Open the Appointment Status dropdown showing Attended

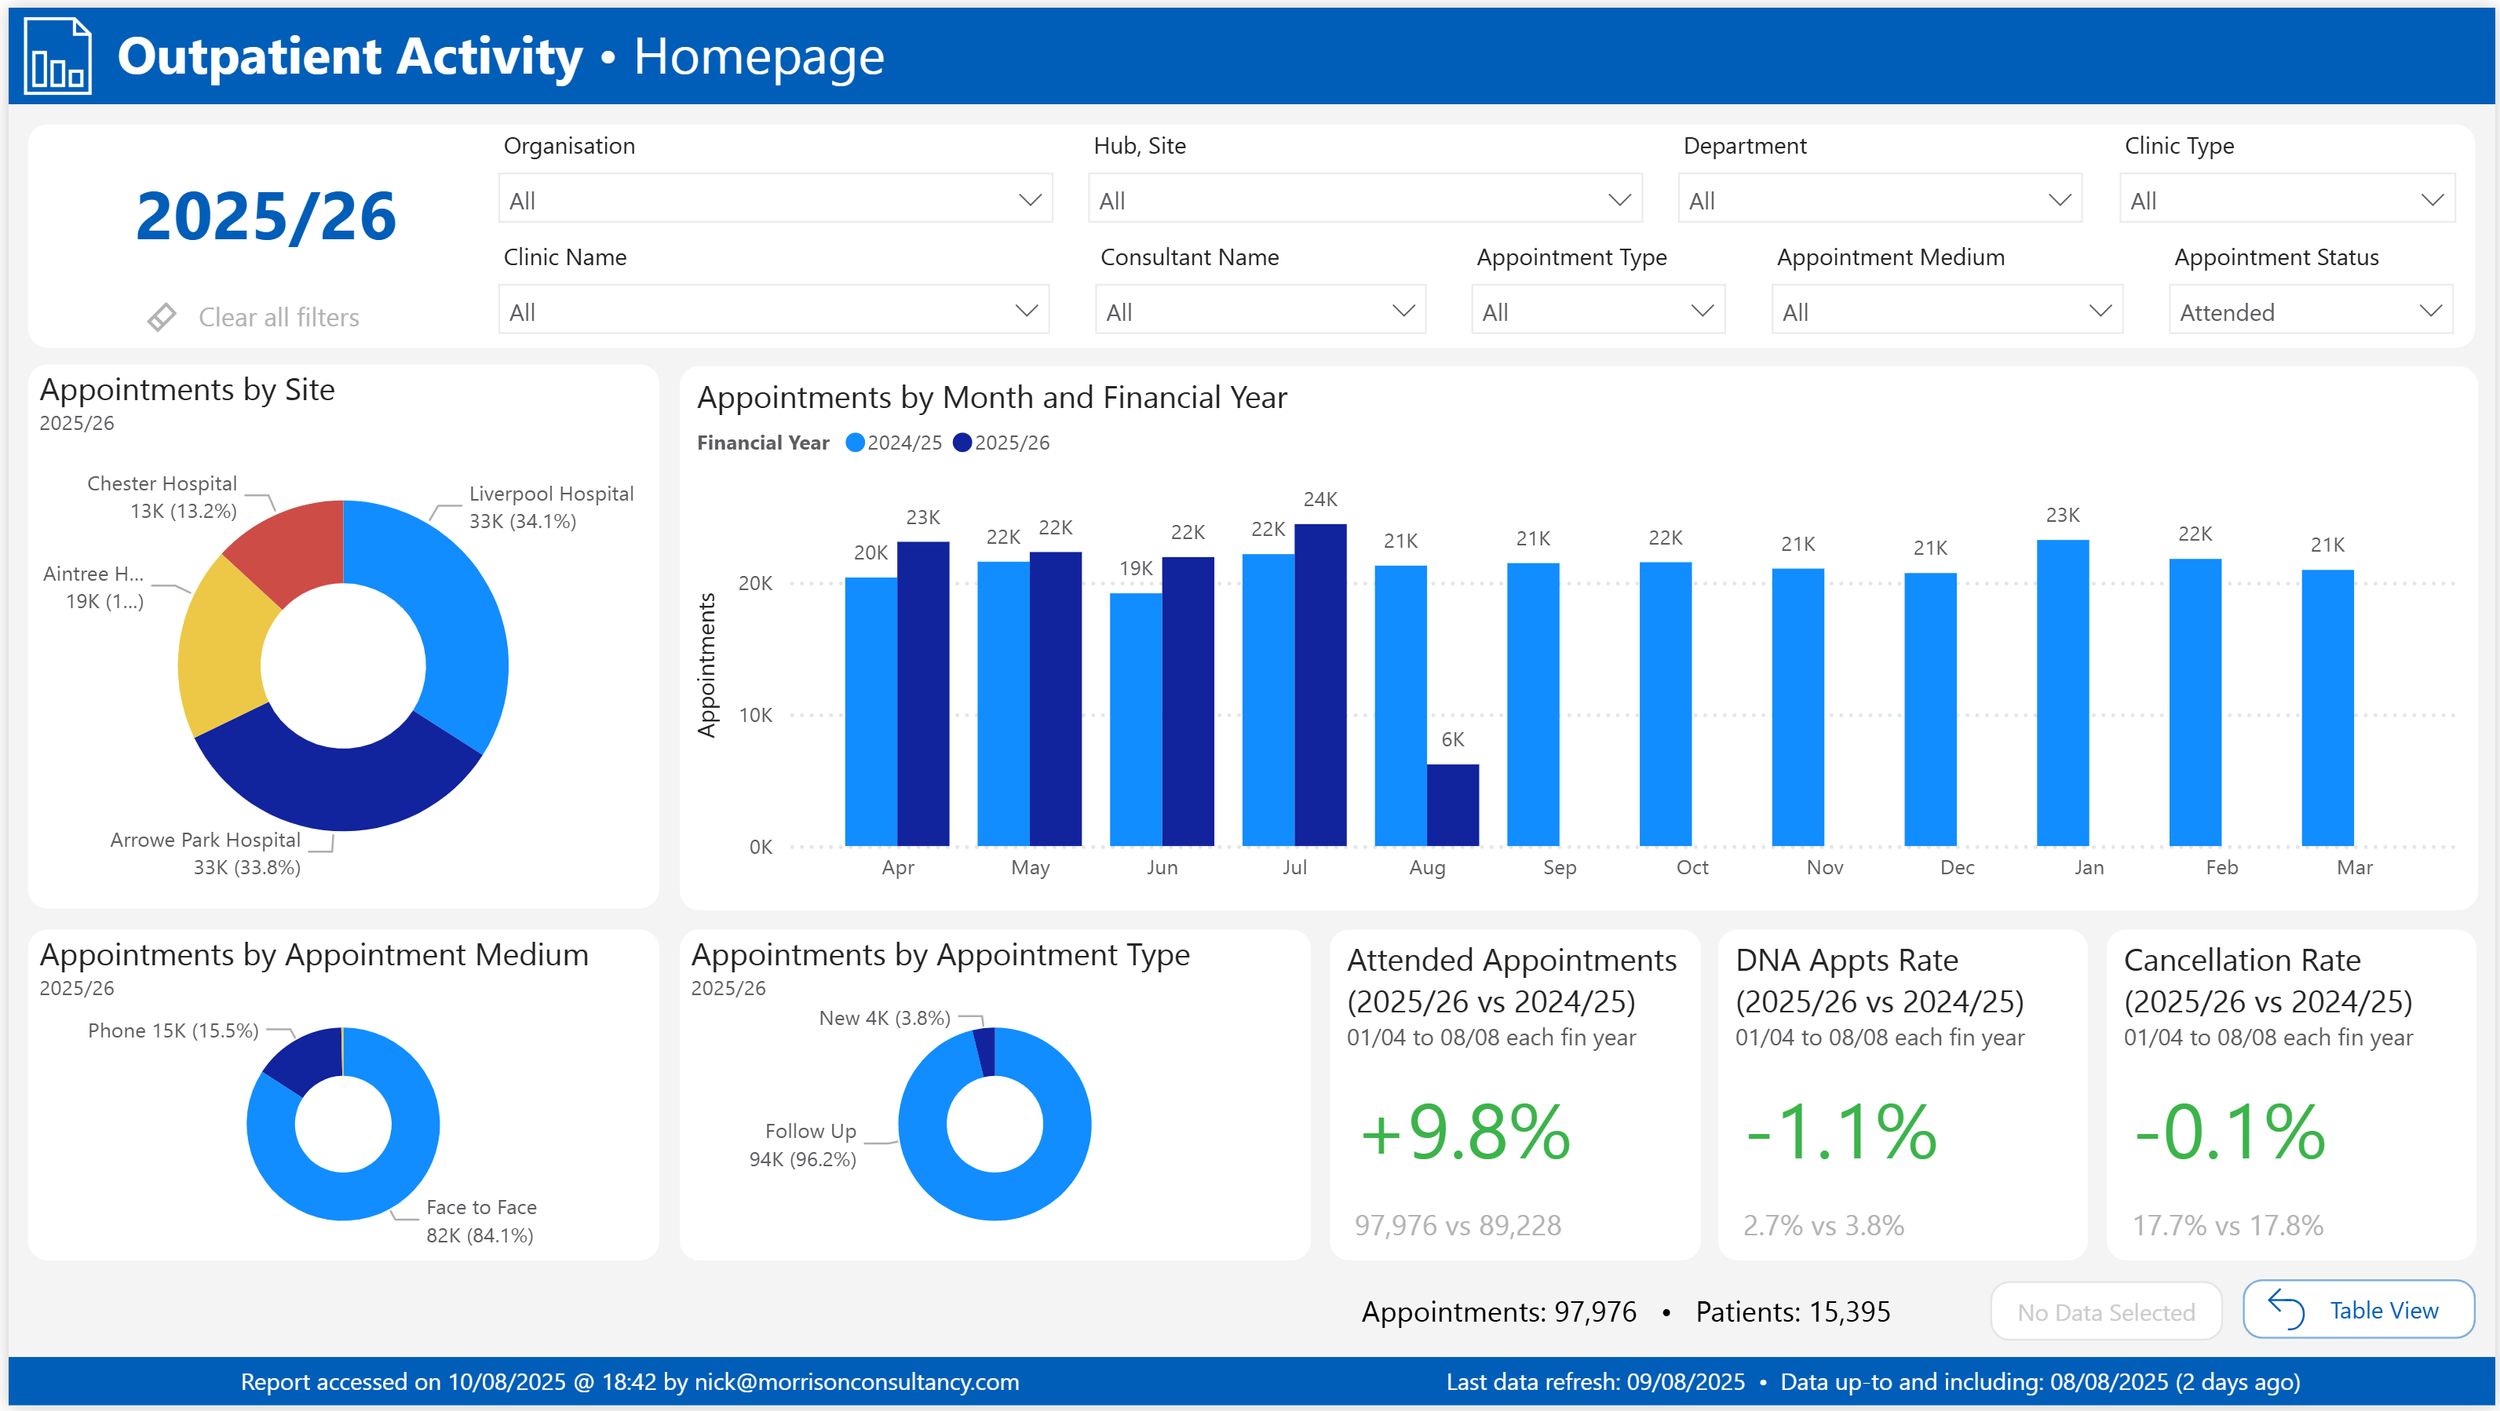[2310, 312]
